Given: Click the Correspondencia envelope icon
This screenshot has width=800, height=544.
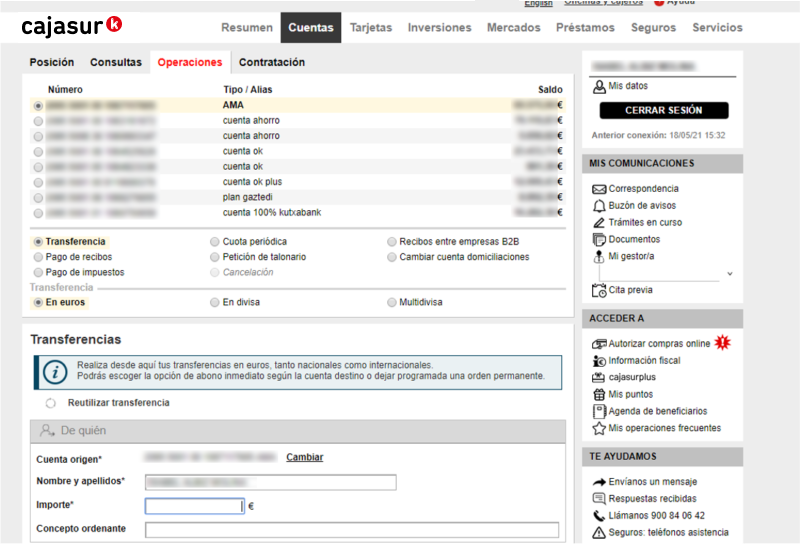Looking at the screenshot, I should pos(599,189).
